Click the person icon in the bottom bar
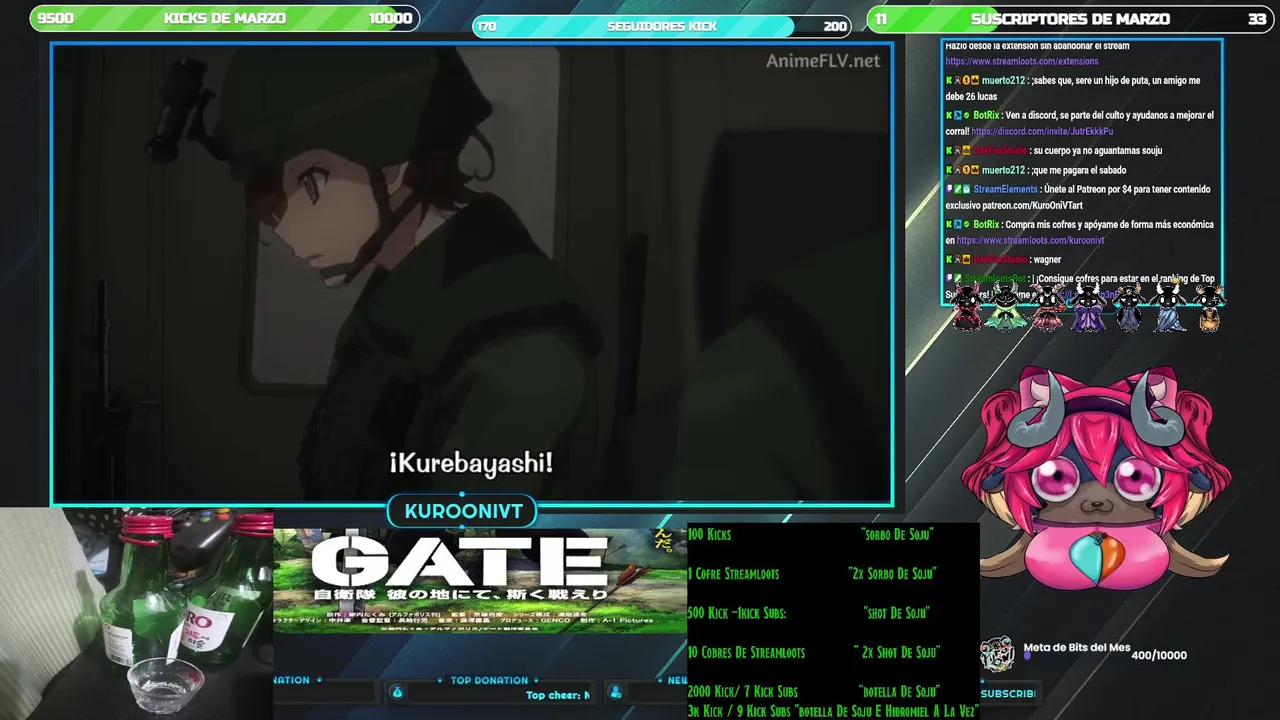 pyautogui.click(x=616, y=692)
